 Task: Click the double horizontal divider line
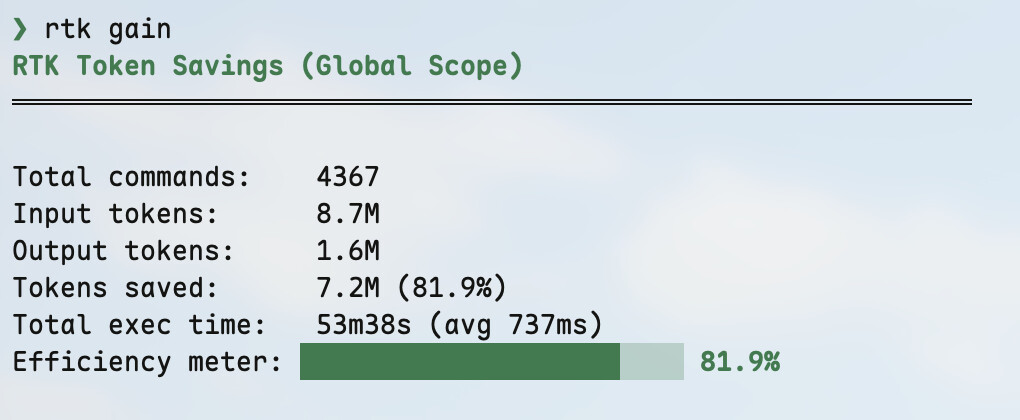(x=492, y=102)
